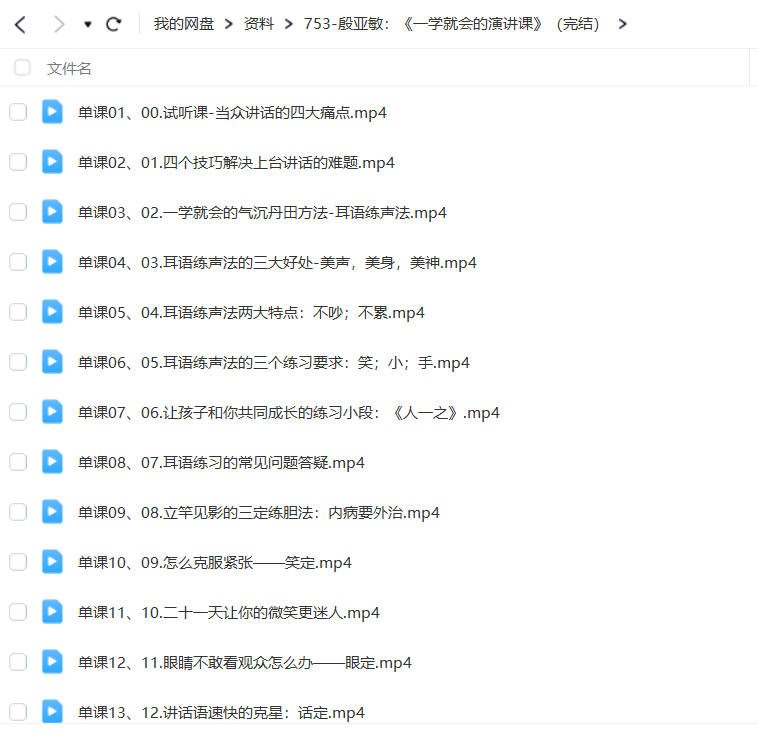Open the navigation history dropdown arrow

(87, 24)
